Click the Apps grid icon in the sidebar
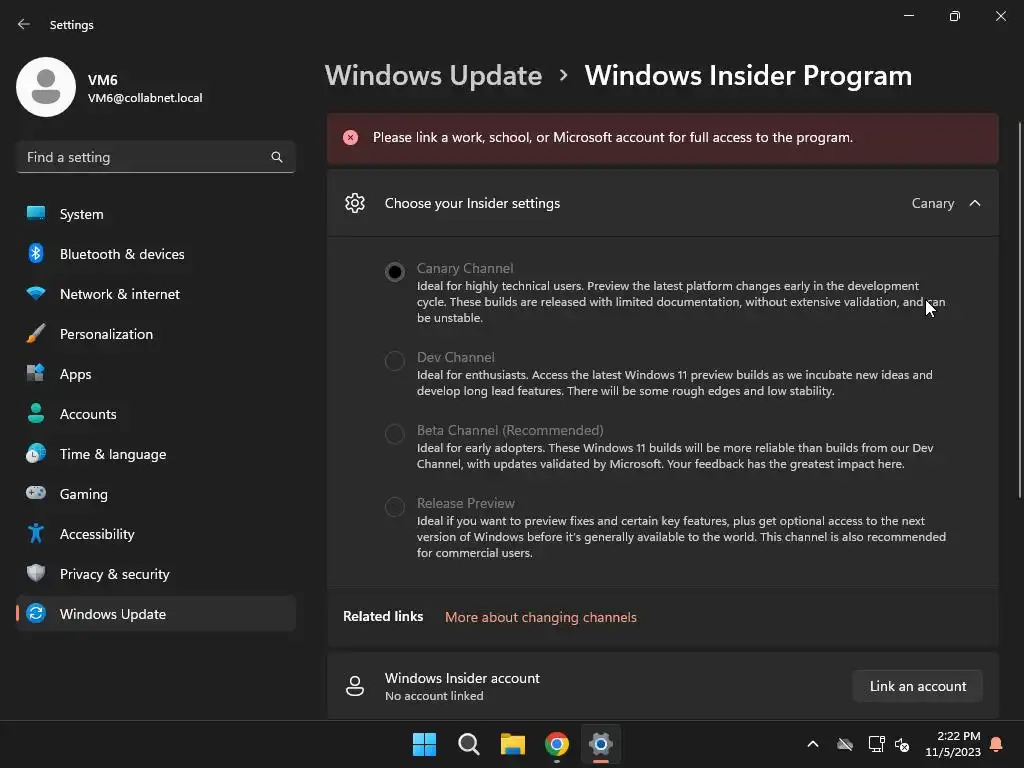The image size is (1024, 768). [x=36, y=374]
